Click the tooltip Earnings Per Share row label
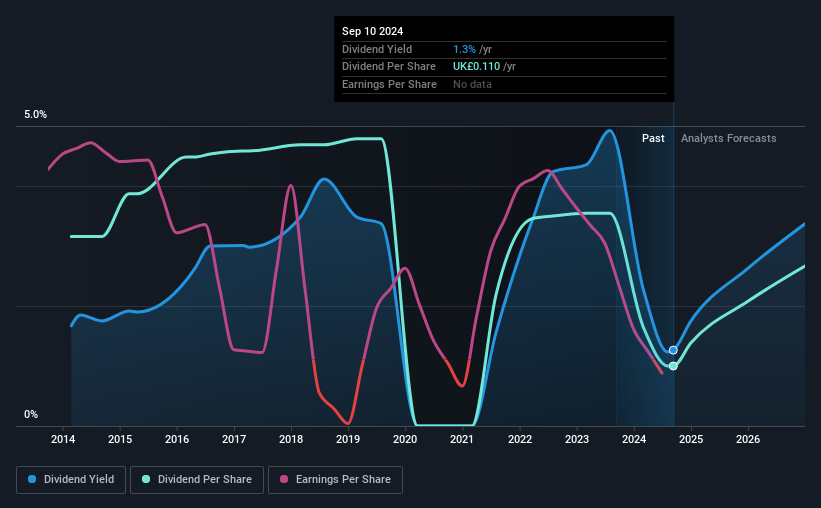The width and height of the screenshot is (821, 508). (x=390, y=84)
